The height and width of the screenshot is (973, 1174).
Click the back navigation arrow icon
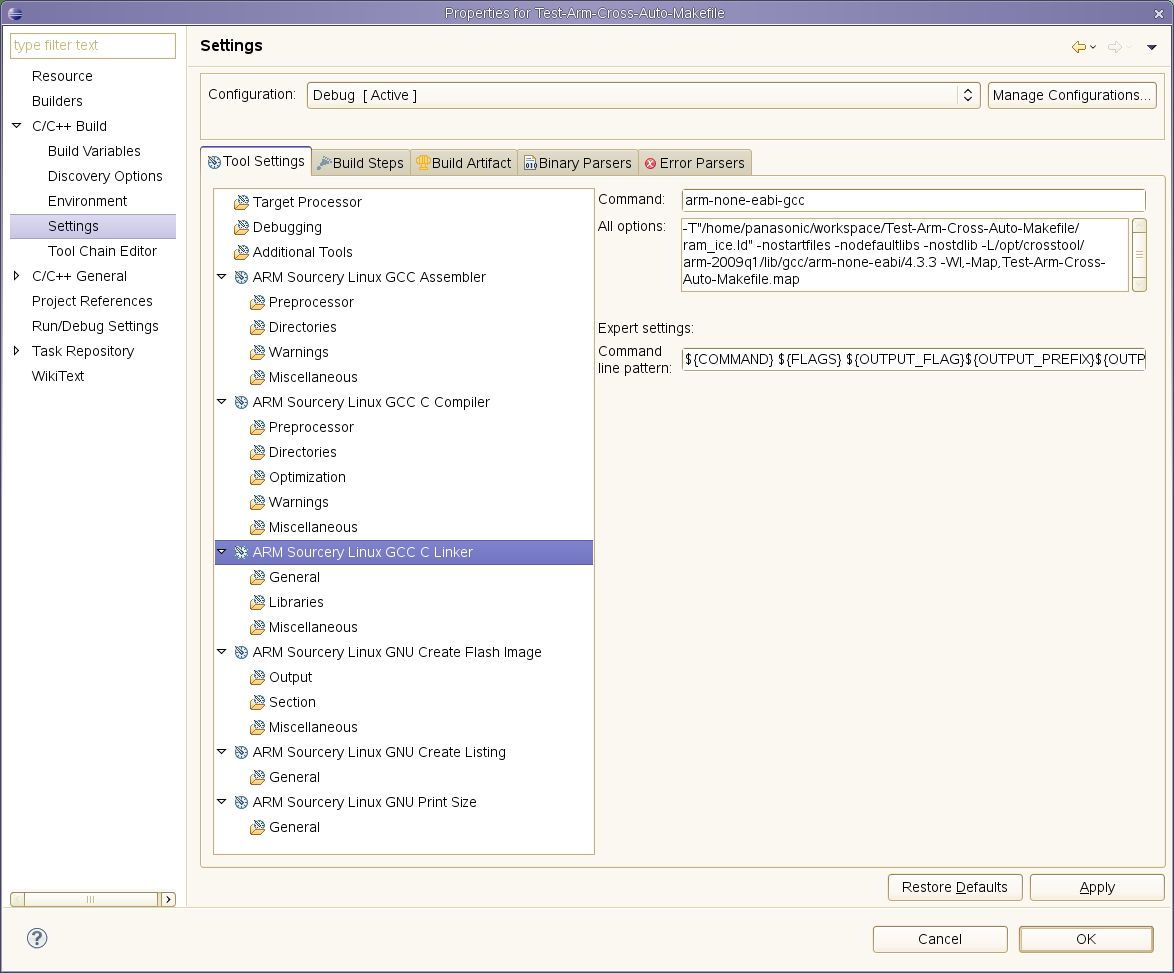click(x=1078, y=46)
